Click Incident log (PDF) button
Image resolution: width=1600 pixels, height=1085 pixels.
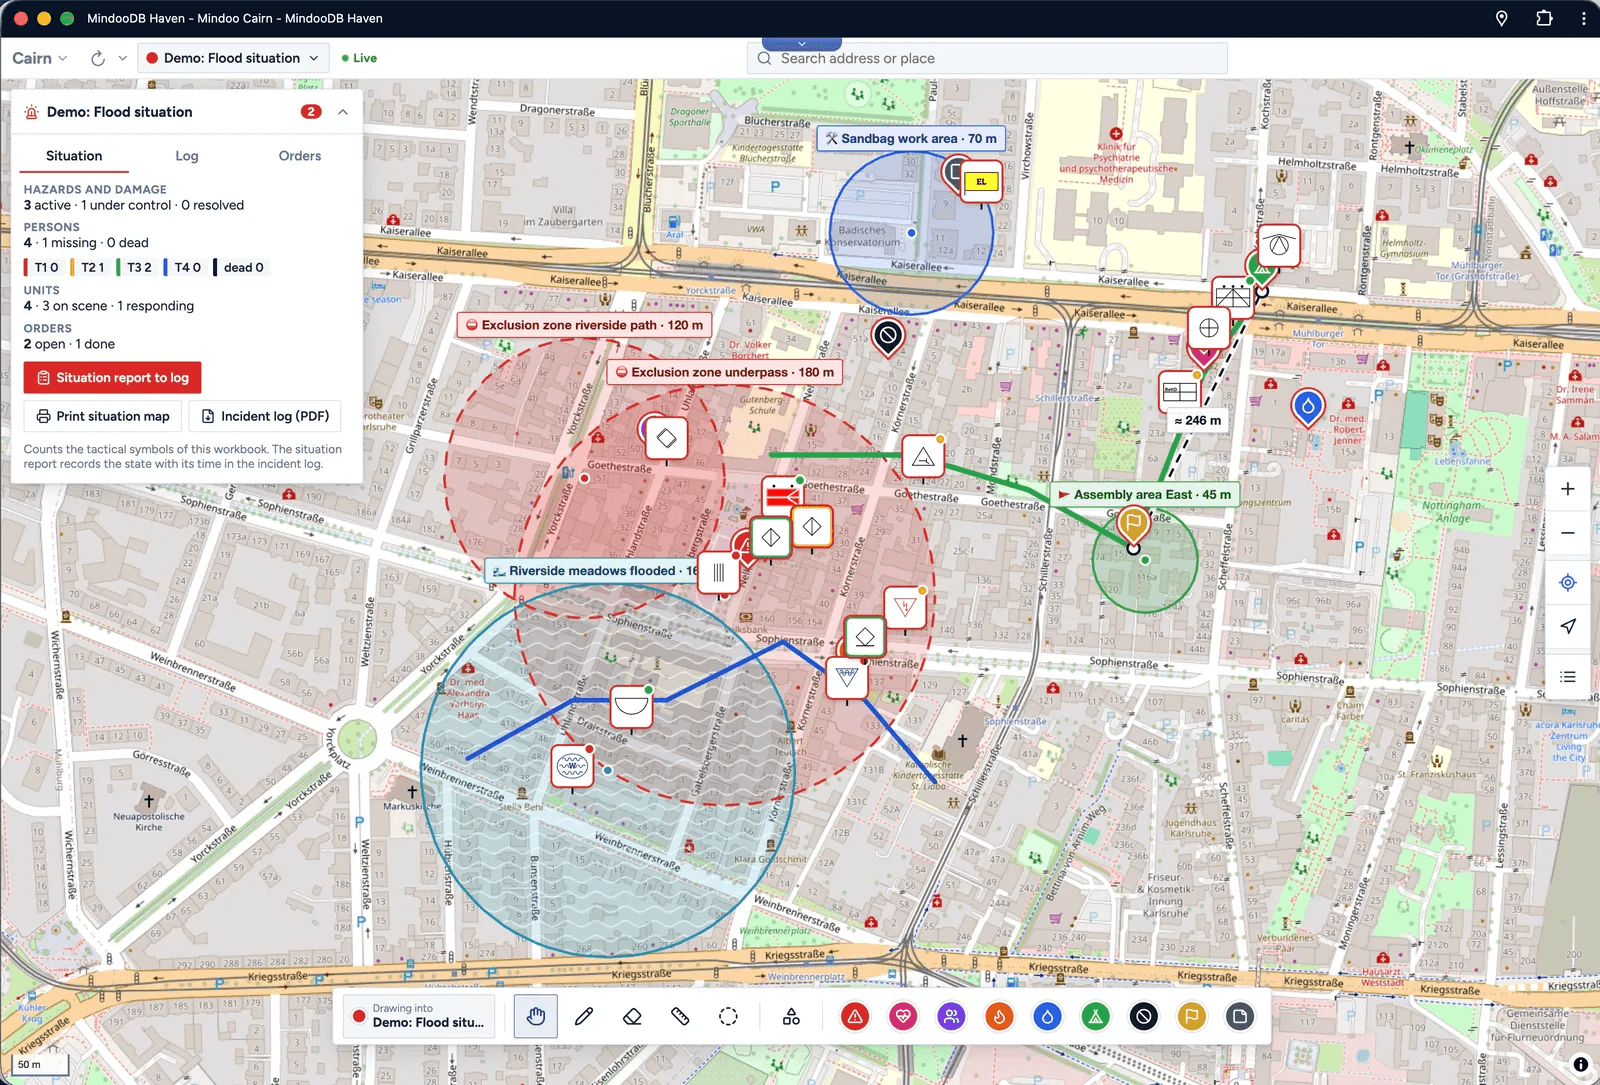pyautogui.click(x=265, y=416)
